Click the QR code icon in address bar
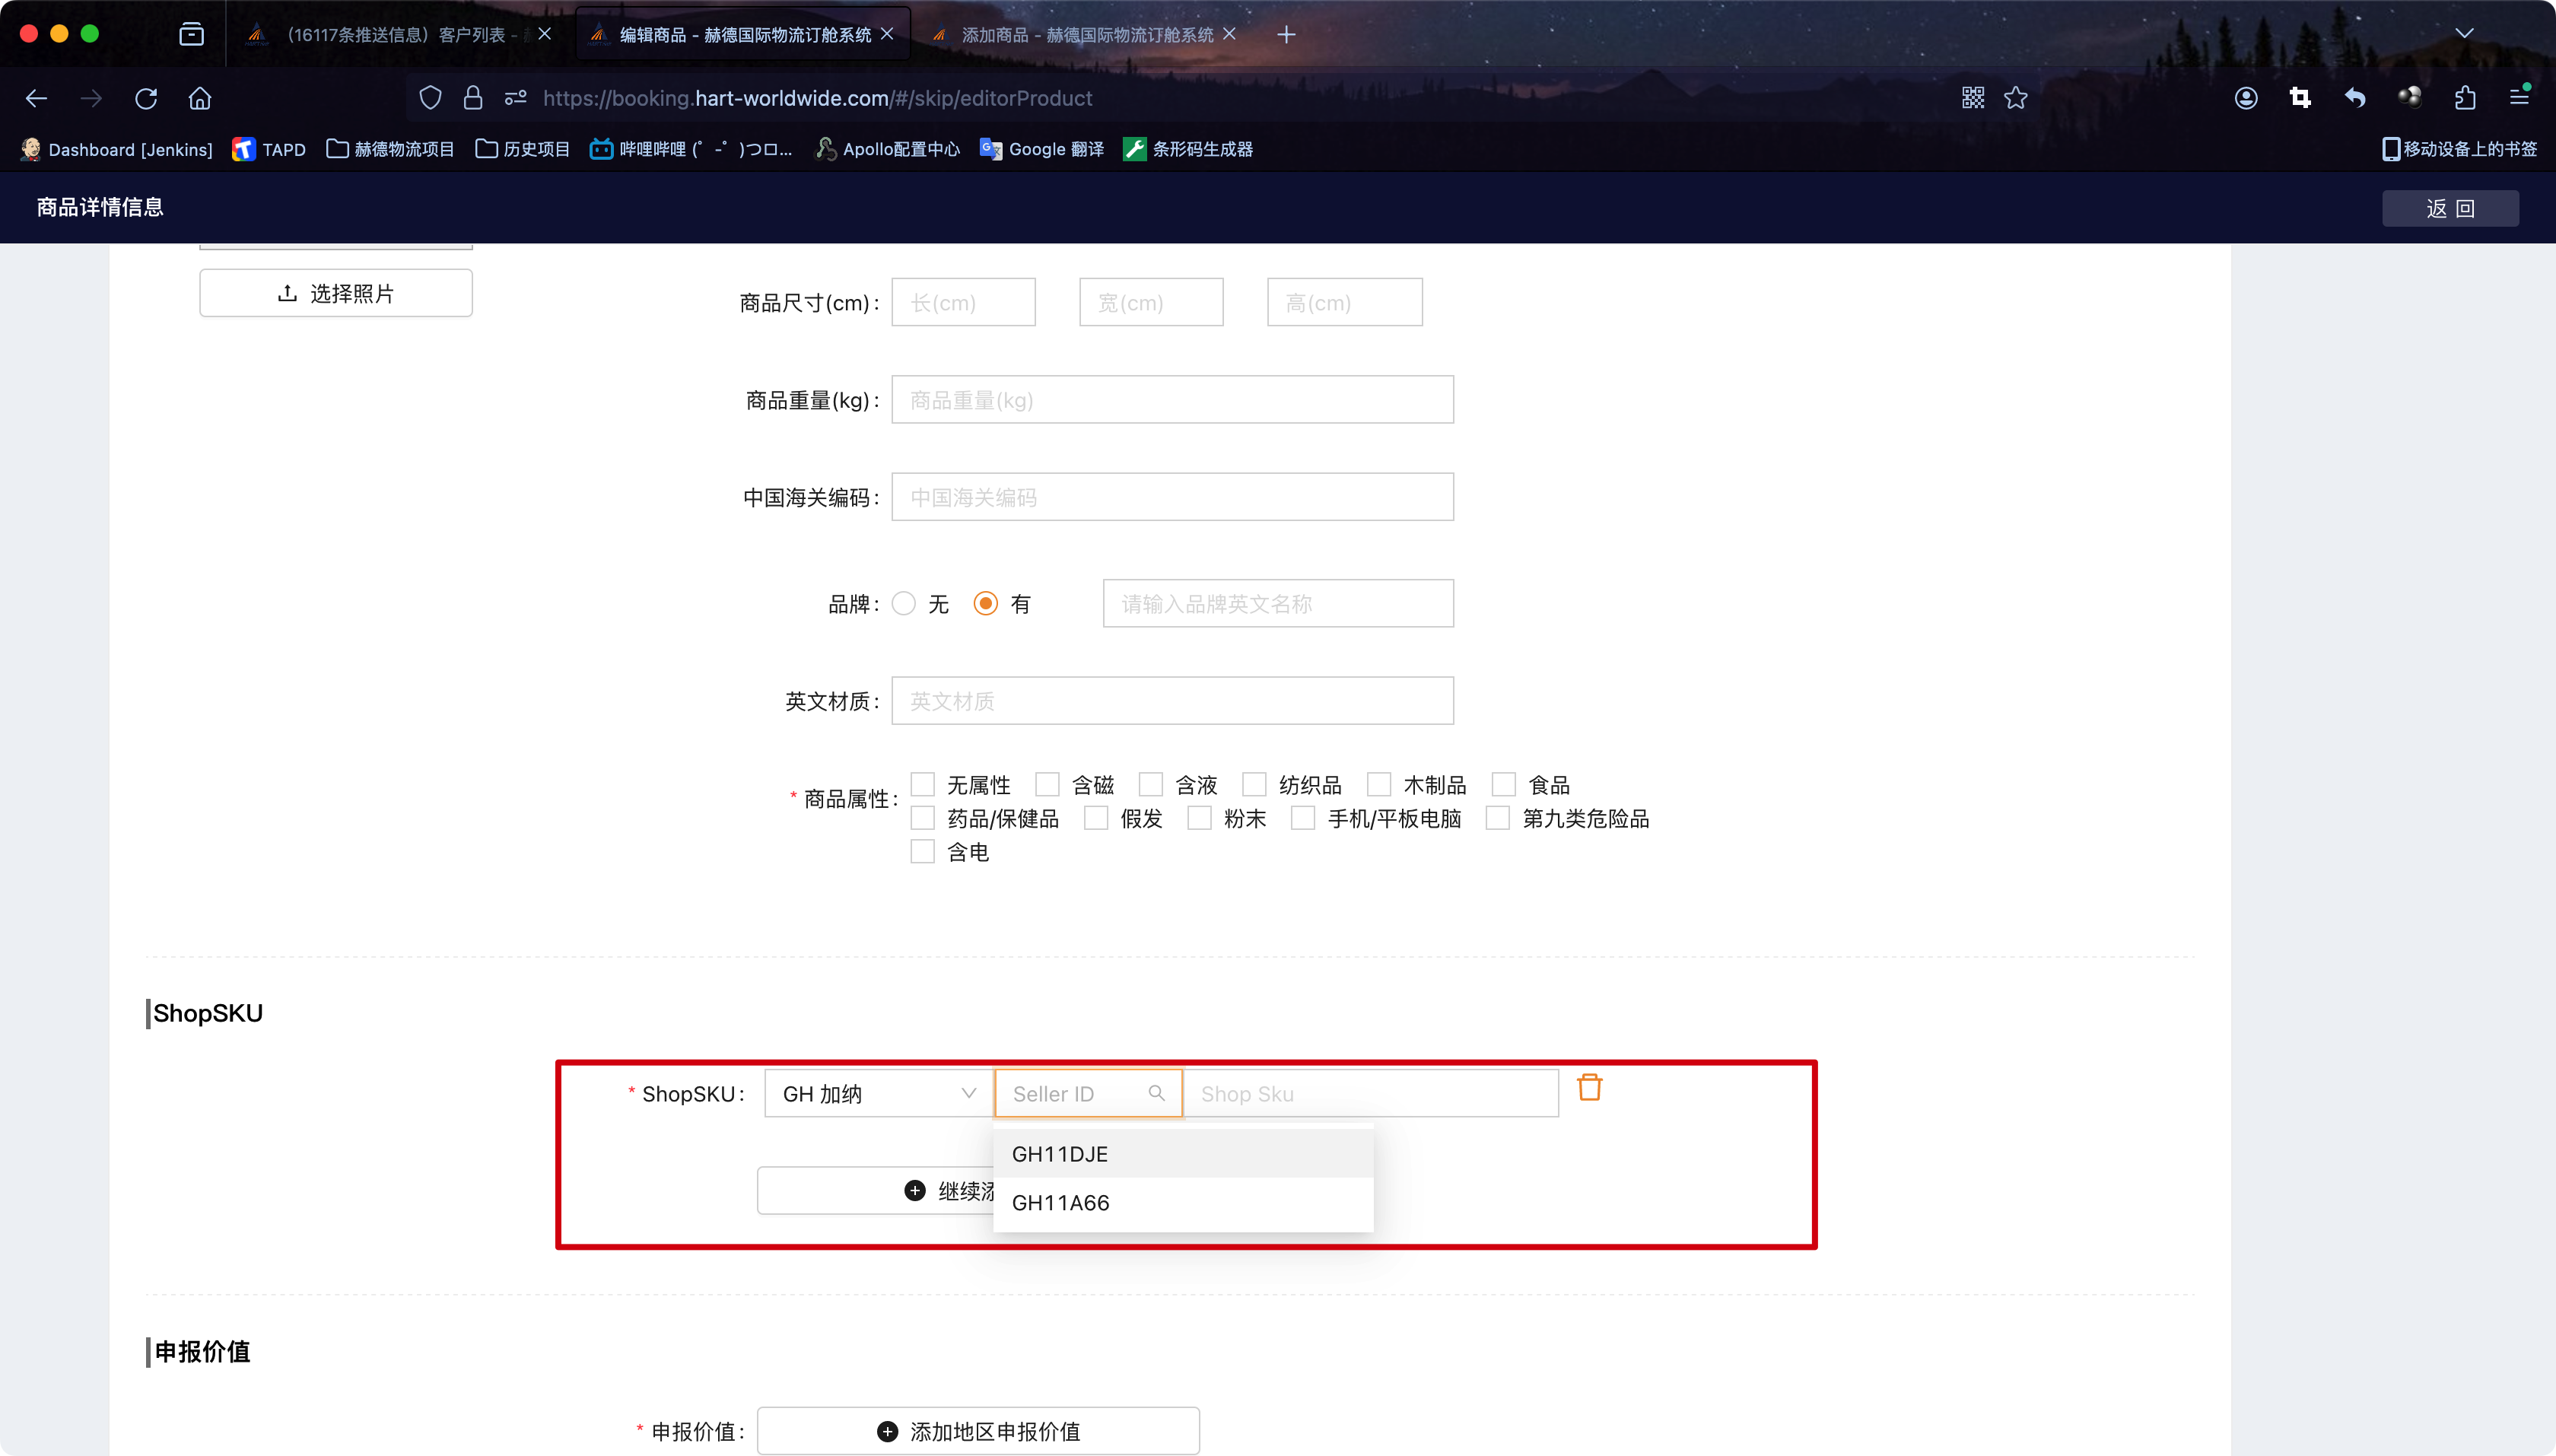The height and width of the screenshot is (1456, 2556). point(1972,98)
